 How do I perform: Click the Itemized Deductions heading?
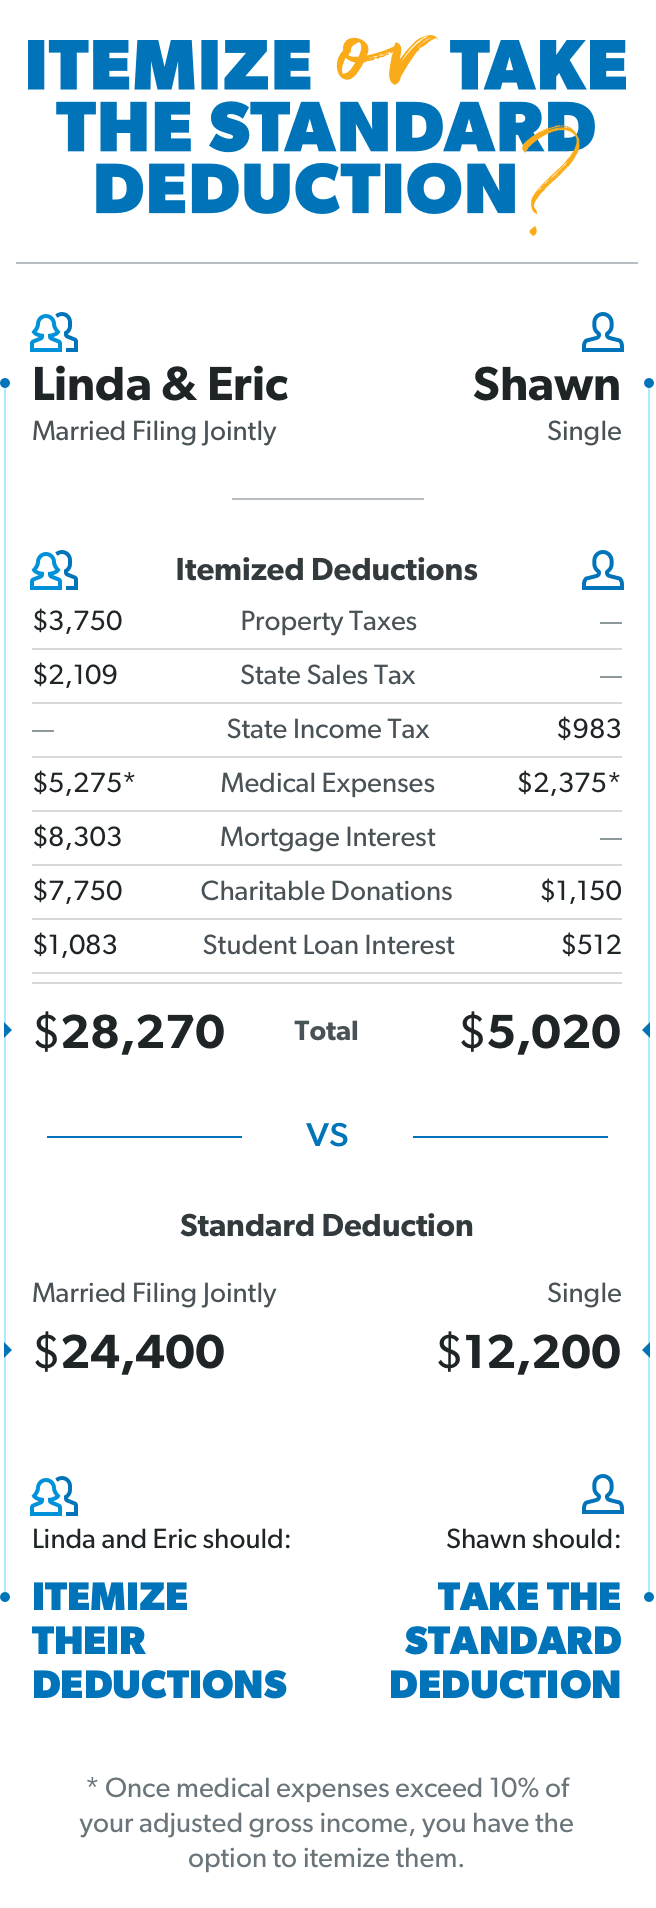327,570
